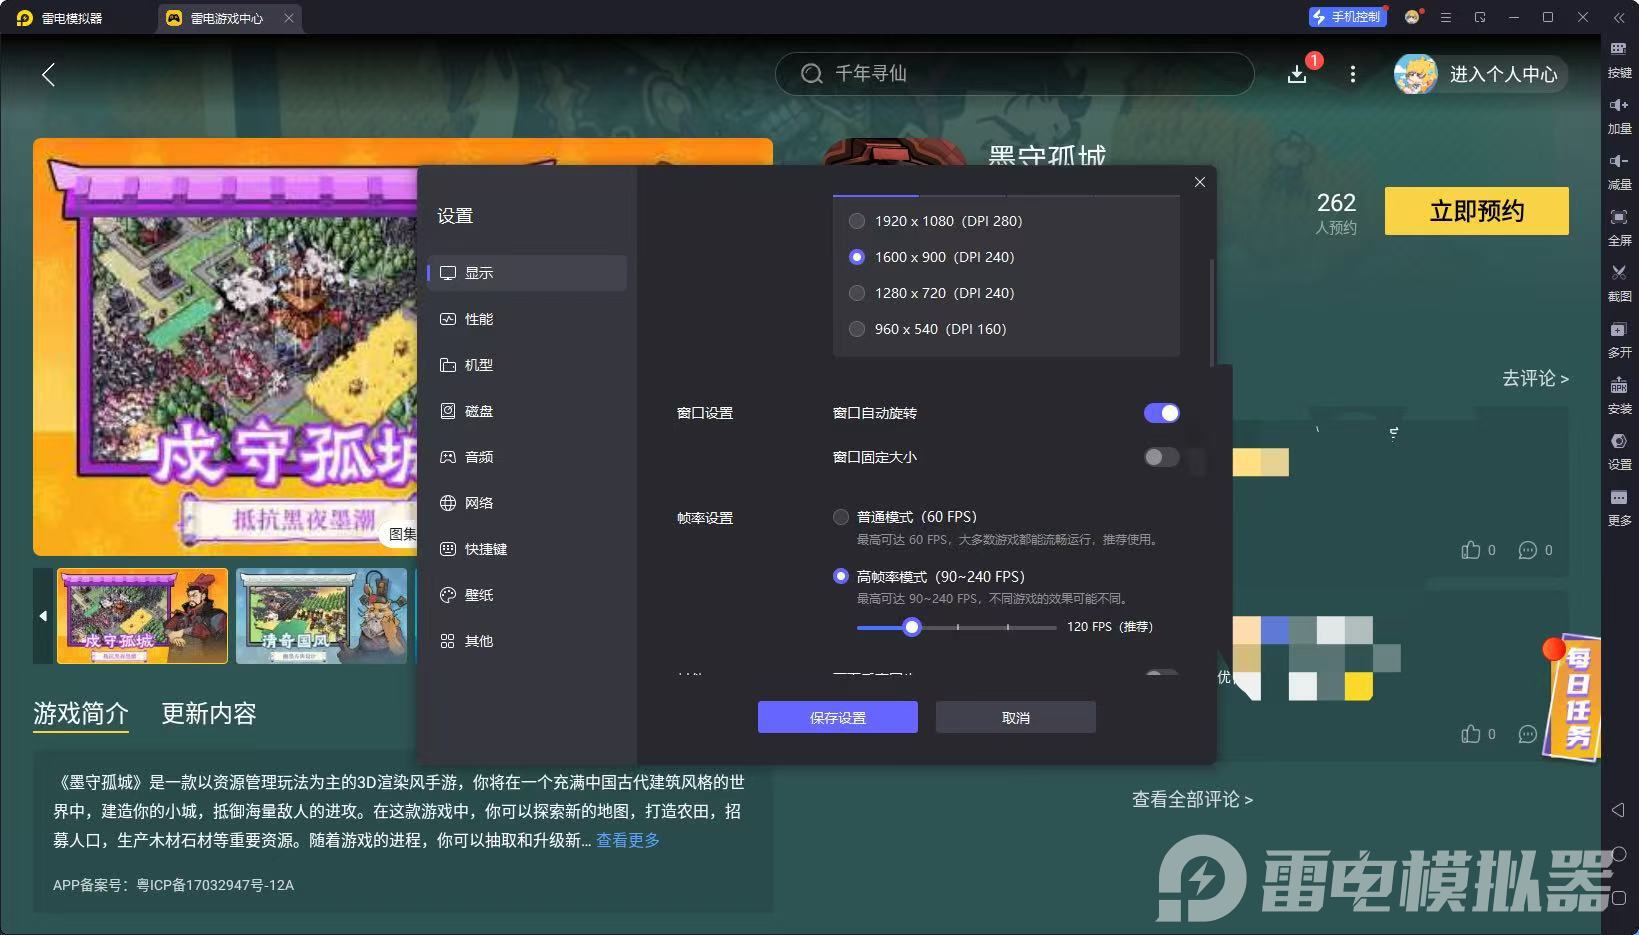
Task: Open the 网络 settings section
Action: 527,503
